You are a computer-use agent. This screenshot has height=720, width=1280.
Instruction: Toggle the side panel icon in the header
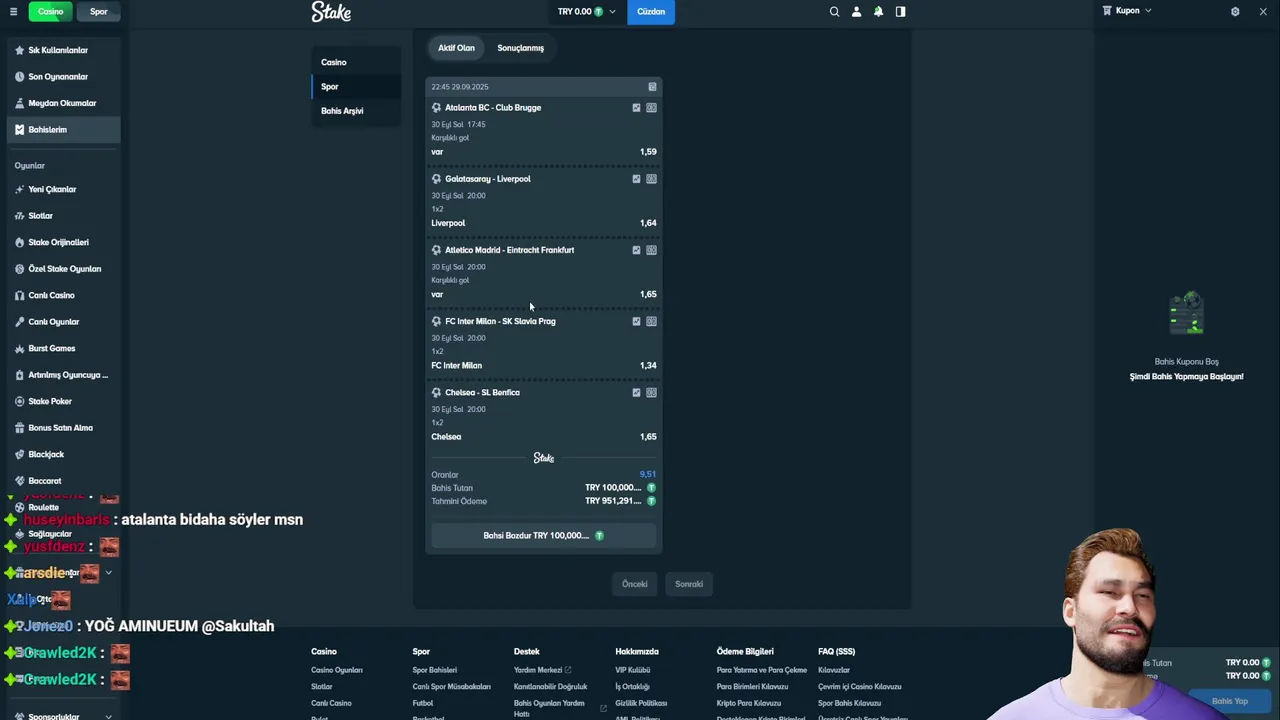tap(900, 12)
